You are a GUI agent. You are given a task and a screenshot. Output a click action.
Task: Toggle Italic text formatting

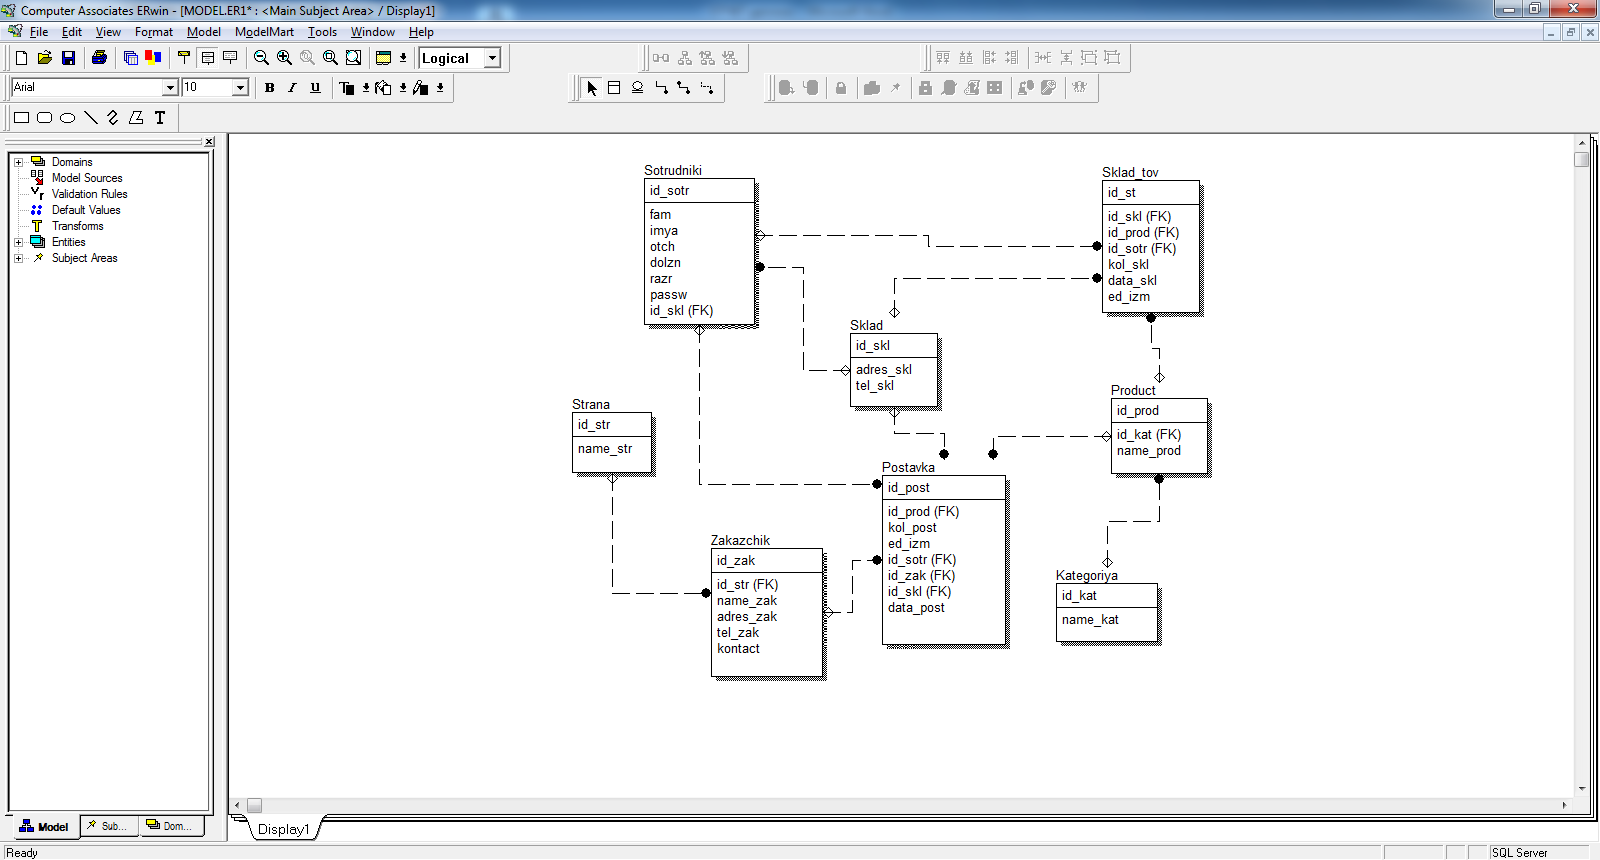point(292,88)
